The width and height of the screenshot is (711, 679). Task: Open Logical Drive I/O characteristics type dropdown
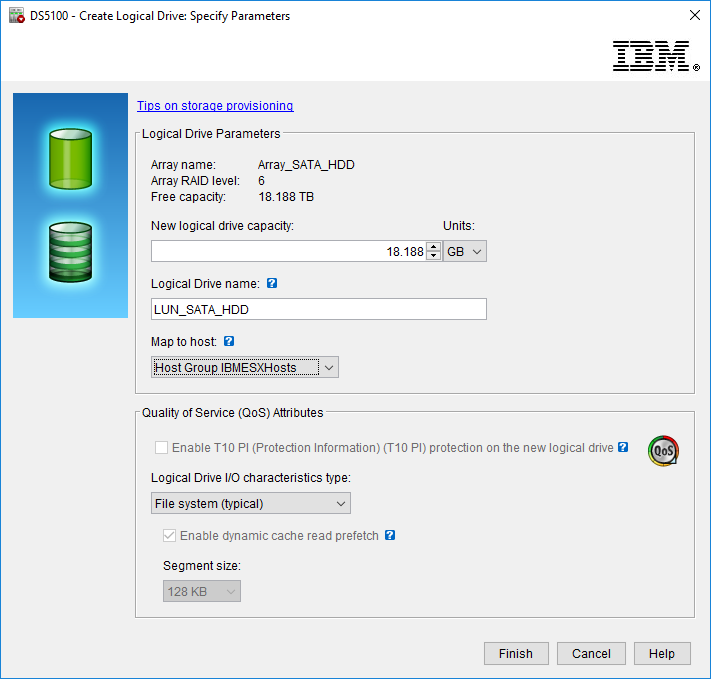coord(251,503)
